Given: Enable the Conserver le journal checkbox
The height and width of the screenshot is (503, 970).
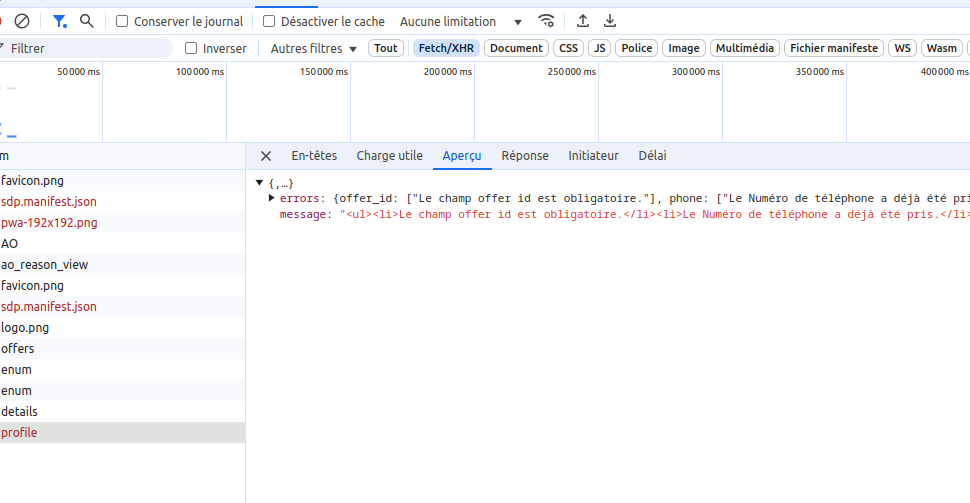Looking at the screenshot, I should [122, 21].
